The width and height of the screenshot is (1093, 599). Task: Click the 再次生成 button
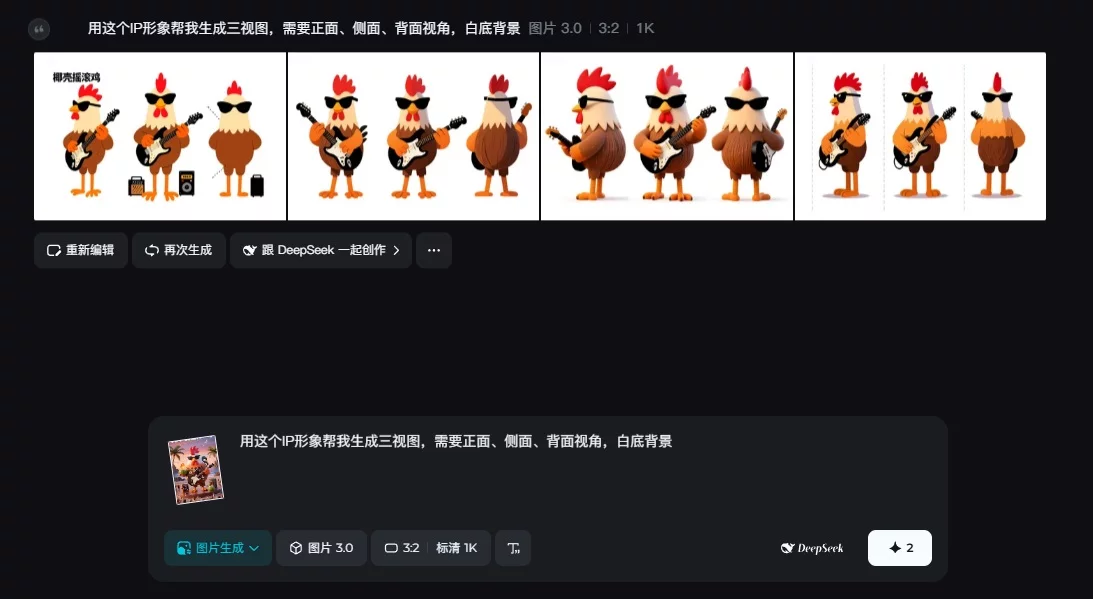tap(178, 250)
